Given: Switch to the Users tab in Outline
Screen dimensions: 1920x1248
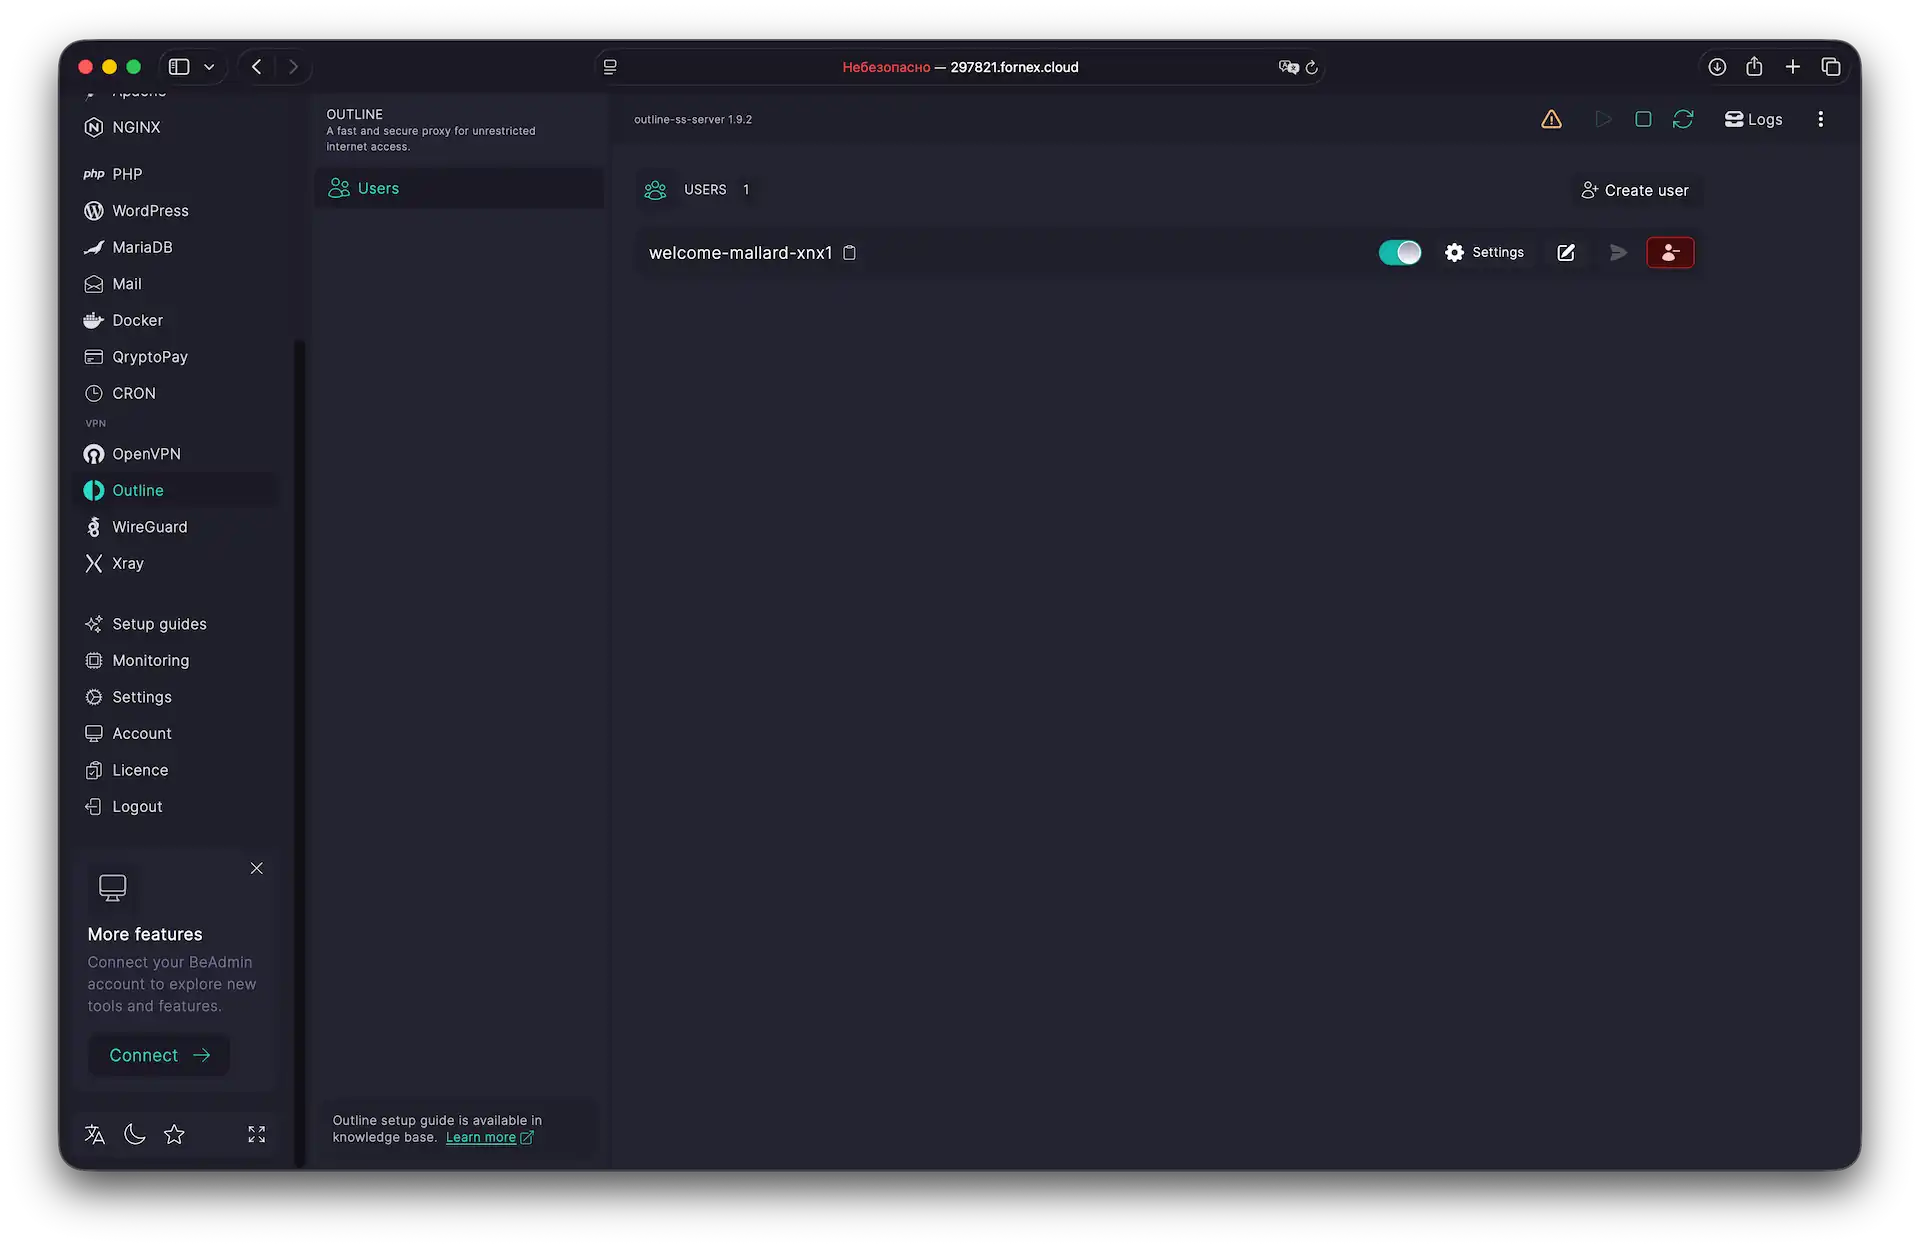Looking at the screenshot, I should pyautogui.click(x=378, y=188).
